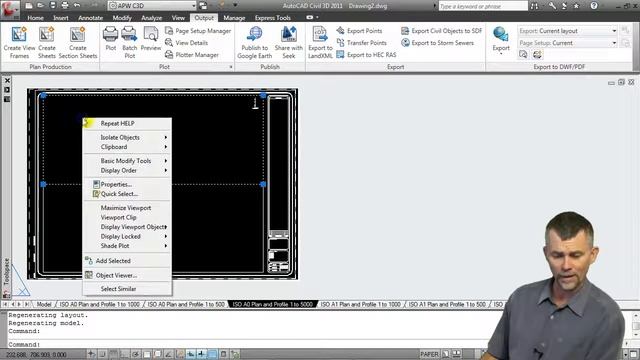Image resolution: width=640 pixels, height=360 pixels.
Task: Open the Page Setup: Current dropdown
Action: point(567,43)
